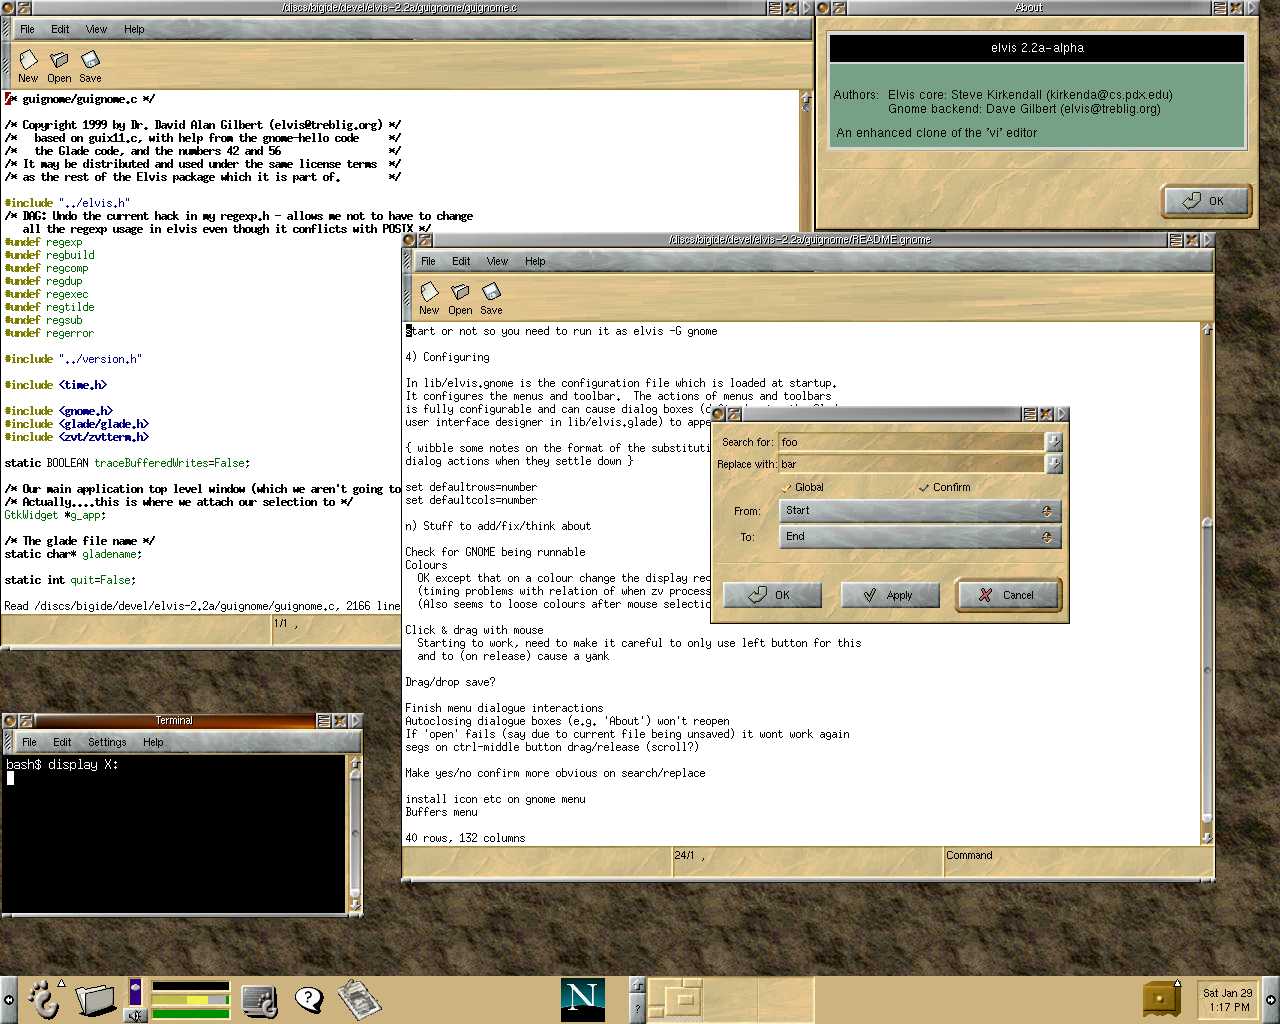The image size is (1280, 1024).
Task: Click Cancel in the search replace dialog
Action: coord(1008,595)
